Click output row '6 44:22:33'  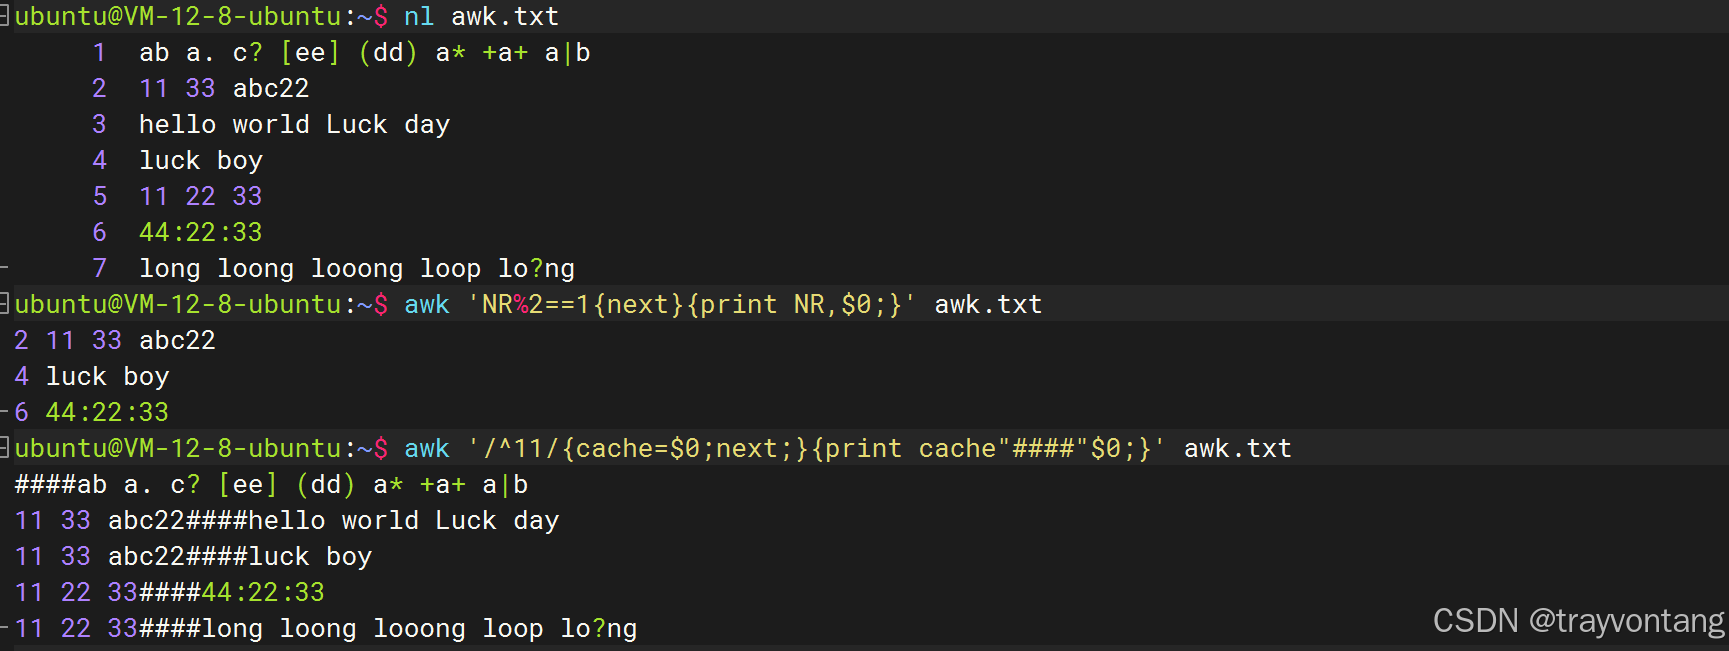(x=92, y=413)
